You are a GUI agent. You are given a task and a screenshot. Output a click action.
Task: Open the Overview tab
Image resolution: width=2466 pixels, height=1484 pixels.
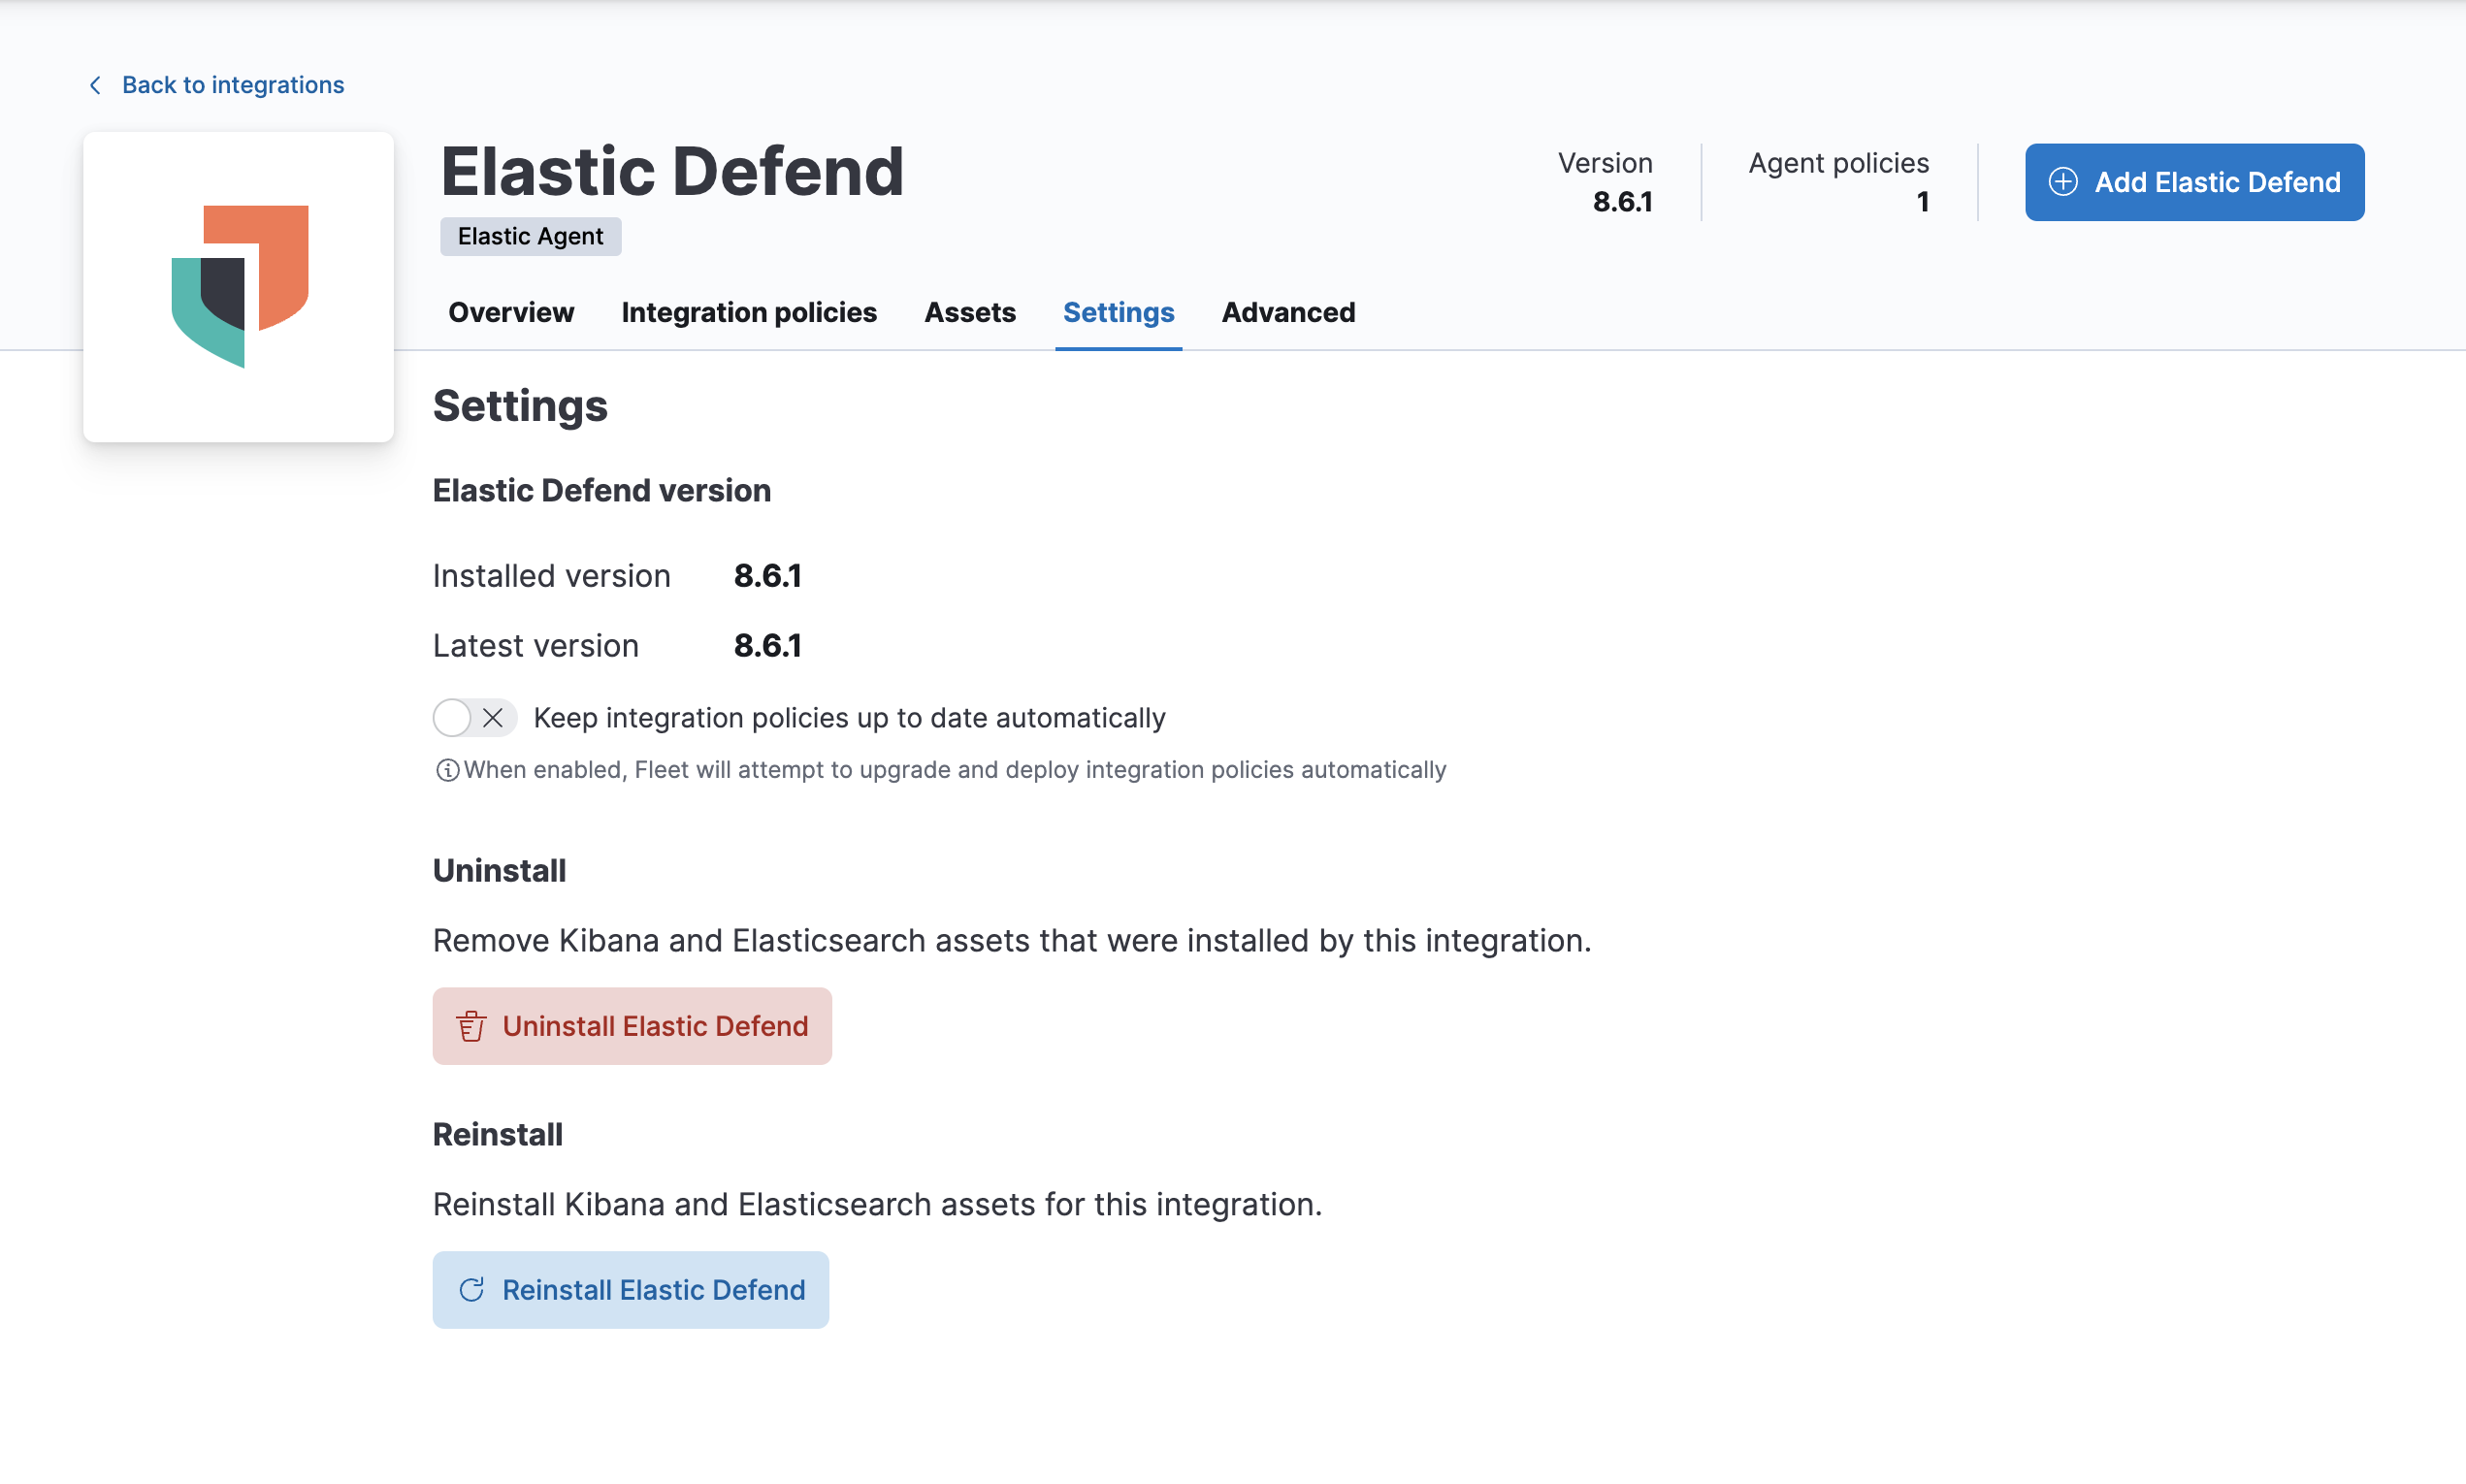[511, 312]
